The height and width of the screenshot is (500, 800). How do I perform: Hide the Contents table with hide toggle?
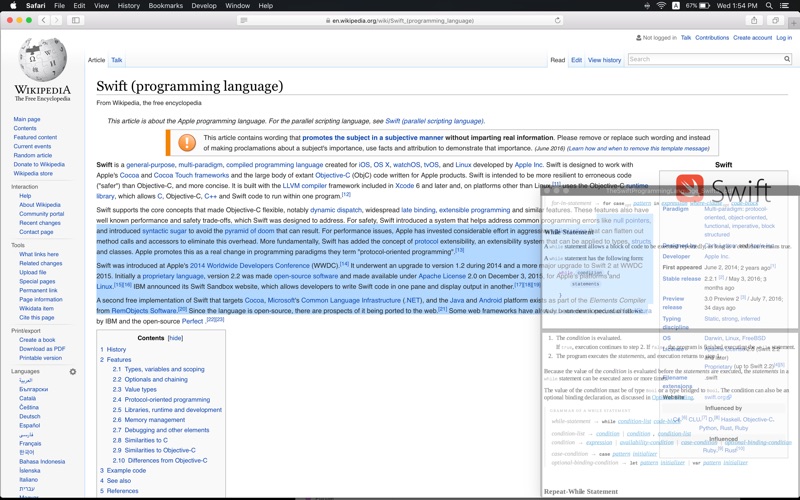click(x=175, y=338)
